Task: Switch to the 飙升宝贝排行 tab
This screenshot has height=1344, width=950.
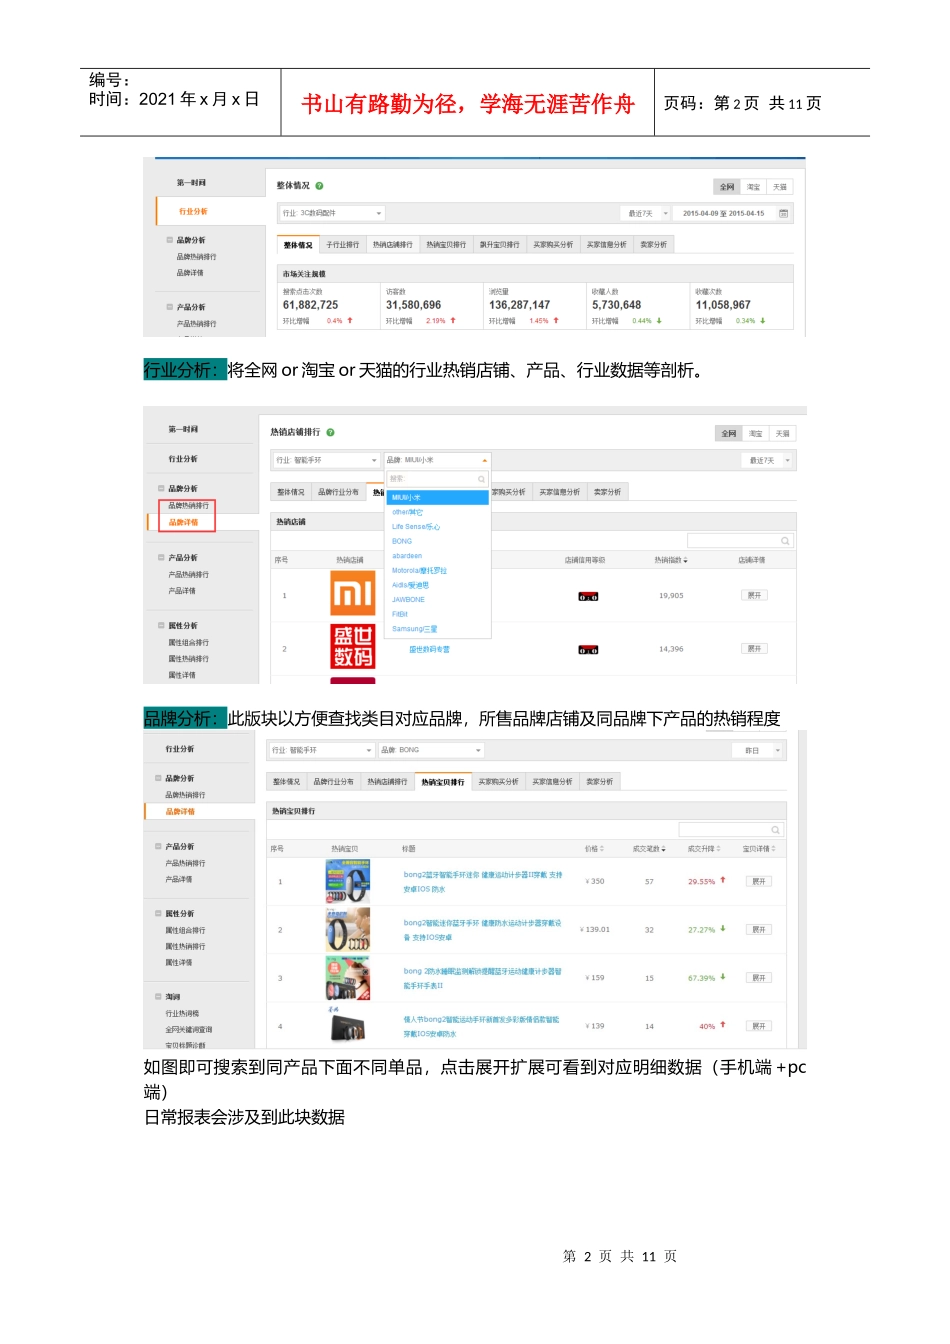Action: (499, 245)
